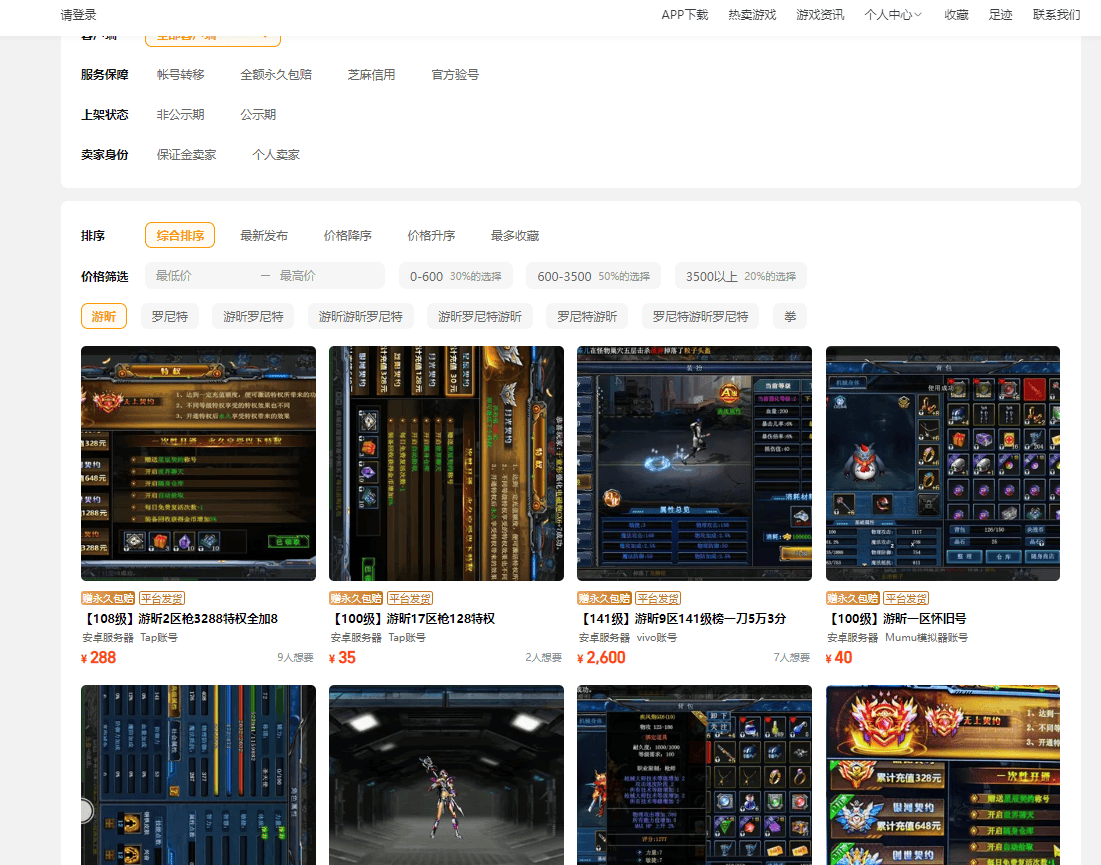Sort listings by 价格降序

[347, 236]
